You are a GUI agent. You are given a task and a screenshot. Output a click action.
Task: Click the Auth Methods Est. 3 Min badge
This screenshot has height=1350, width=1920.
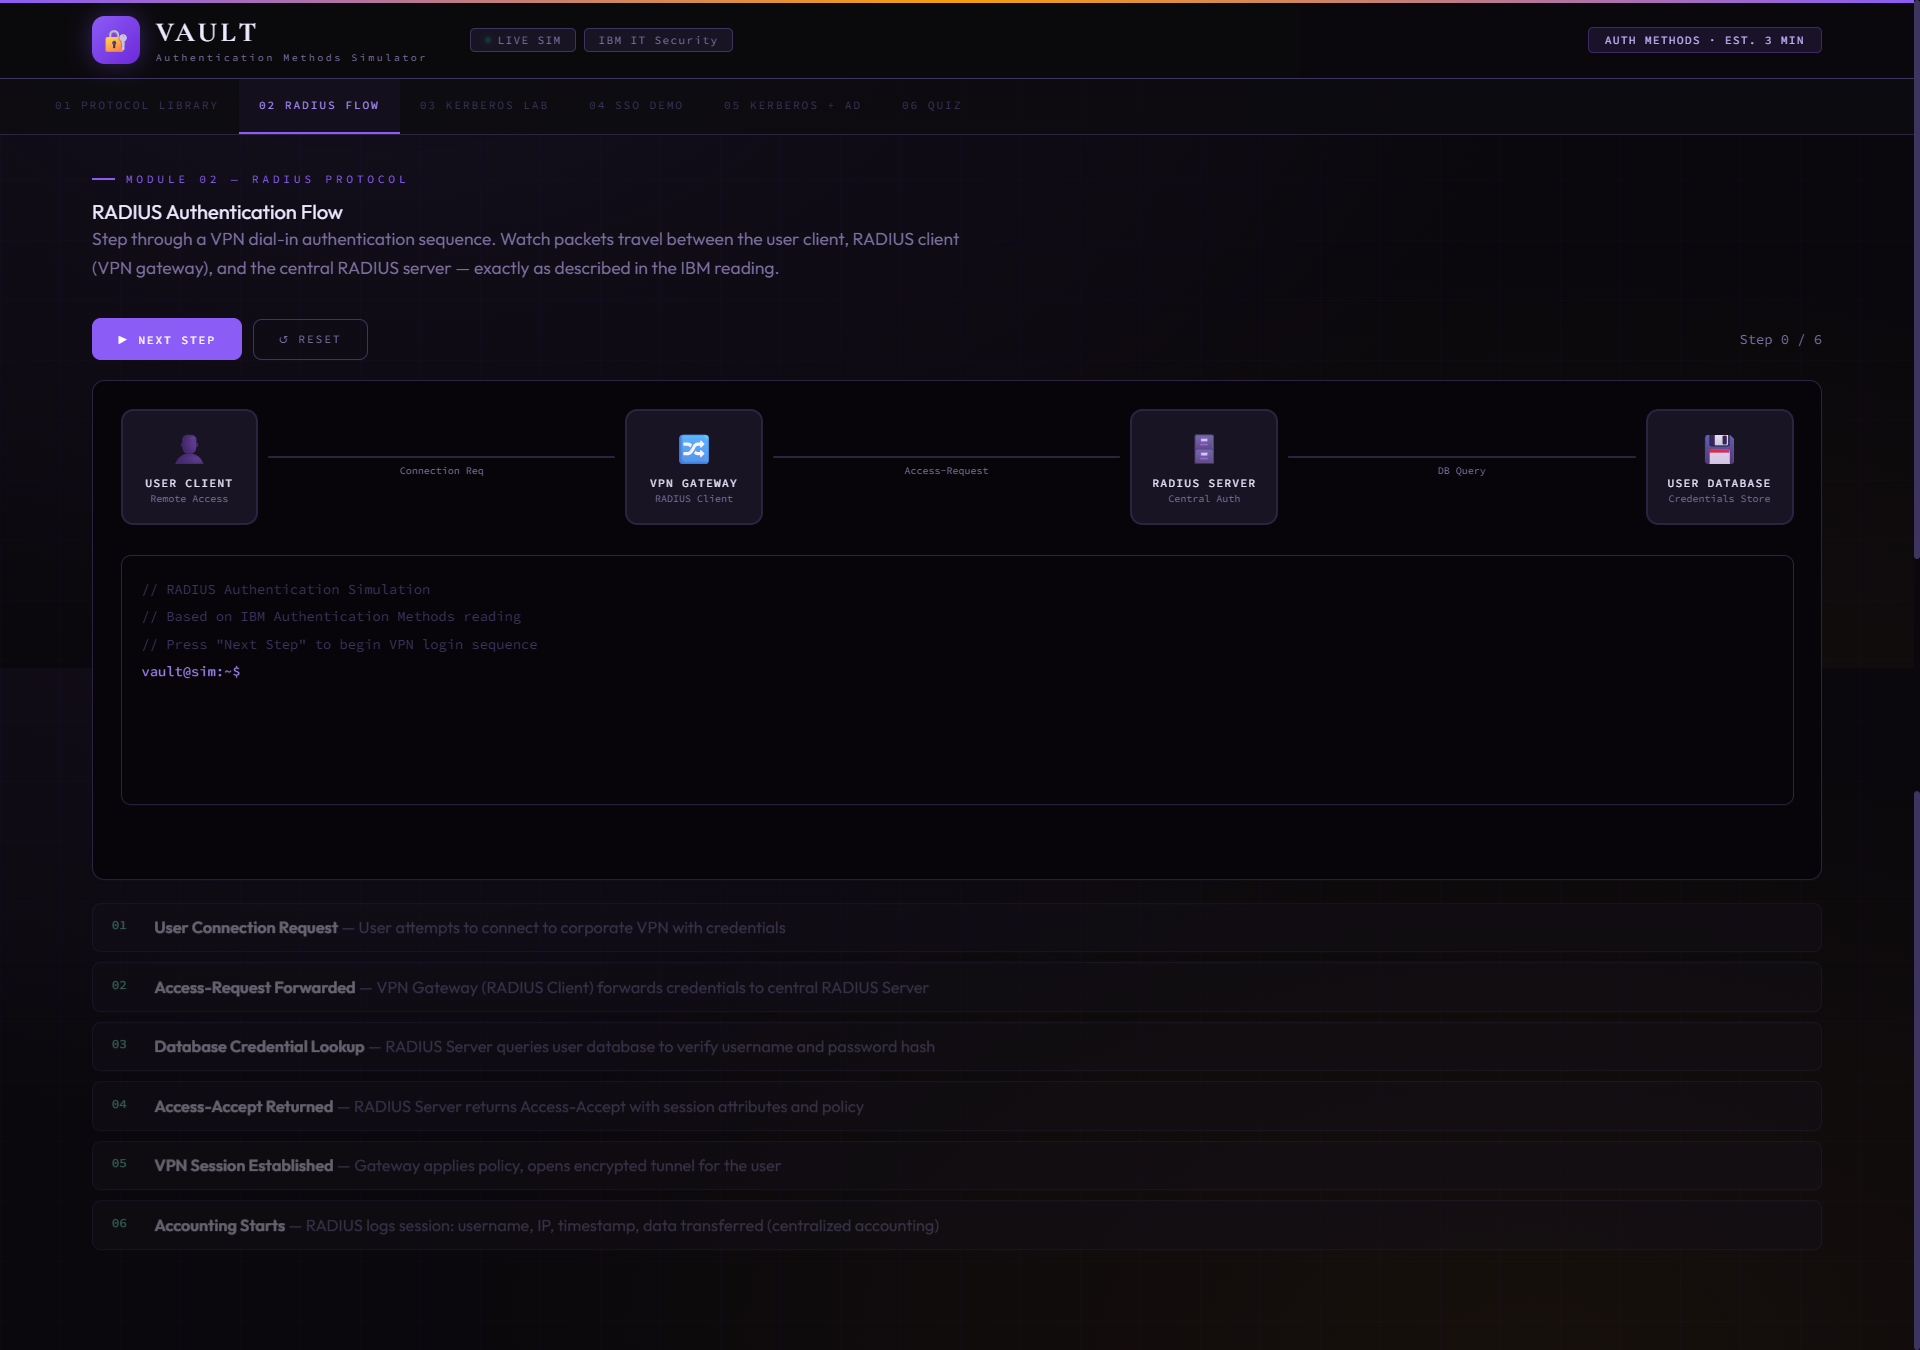[x=1704, y=40]
